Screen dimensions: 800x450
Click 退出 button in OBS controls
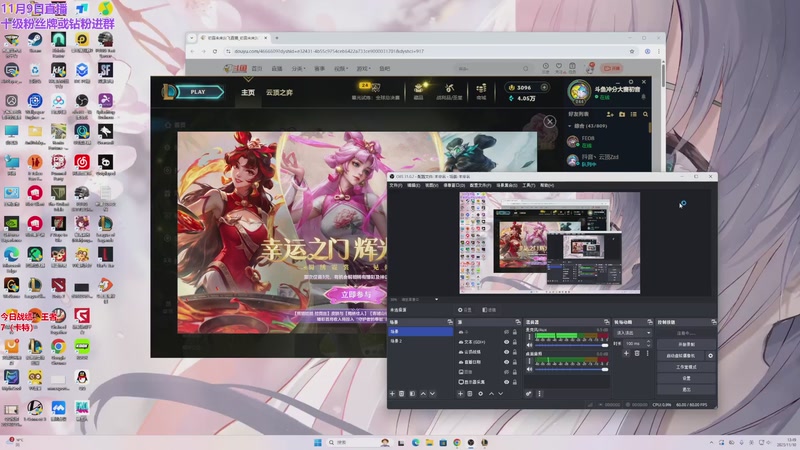point(686,389)
